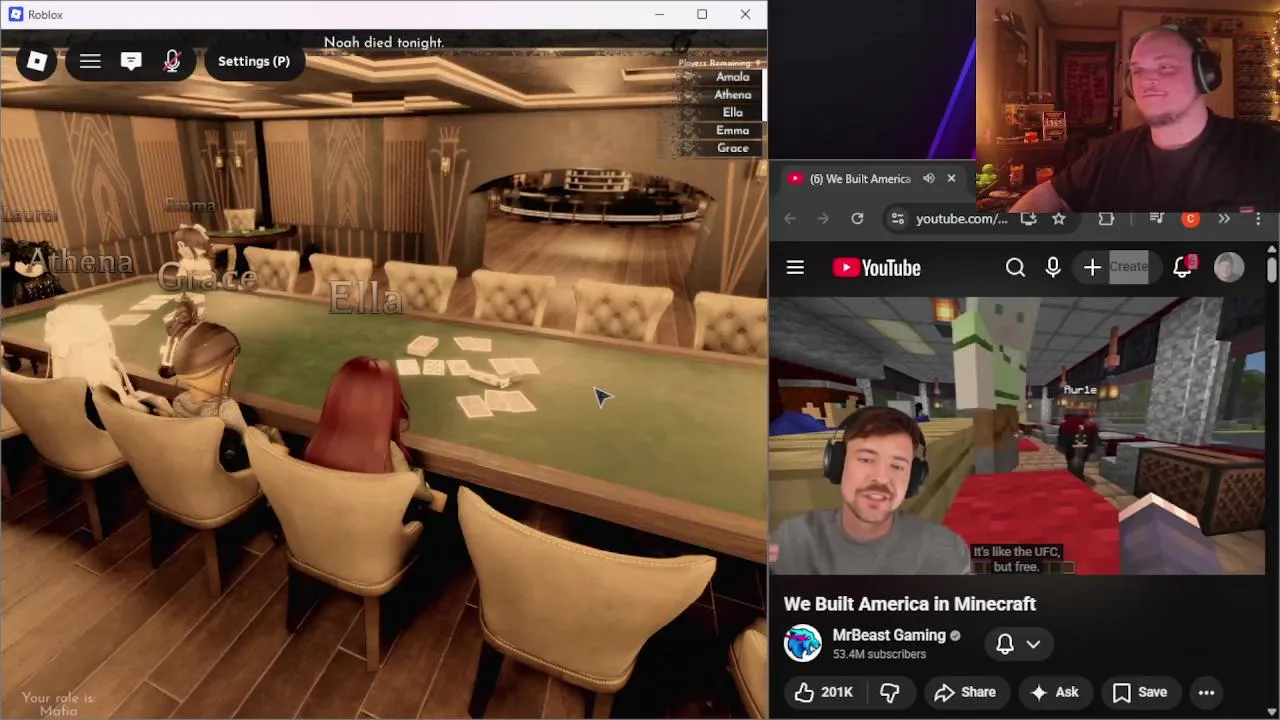Share the YouTube video

965,692
